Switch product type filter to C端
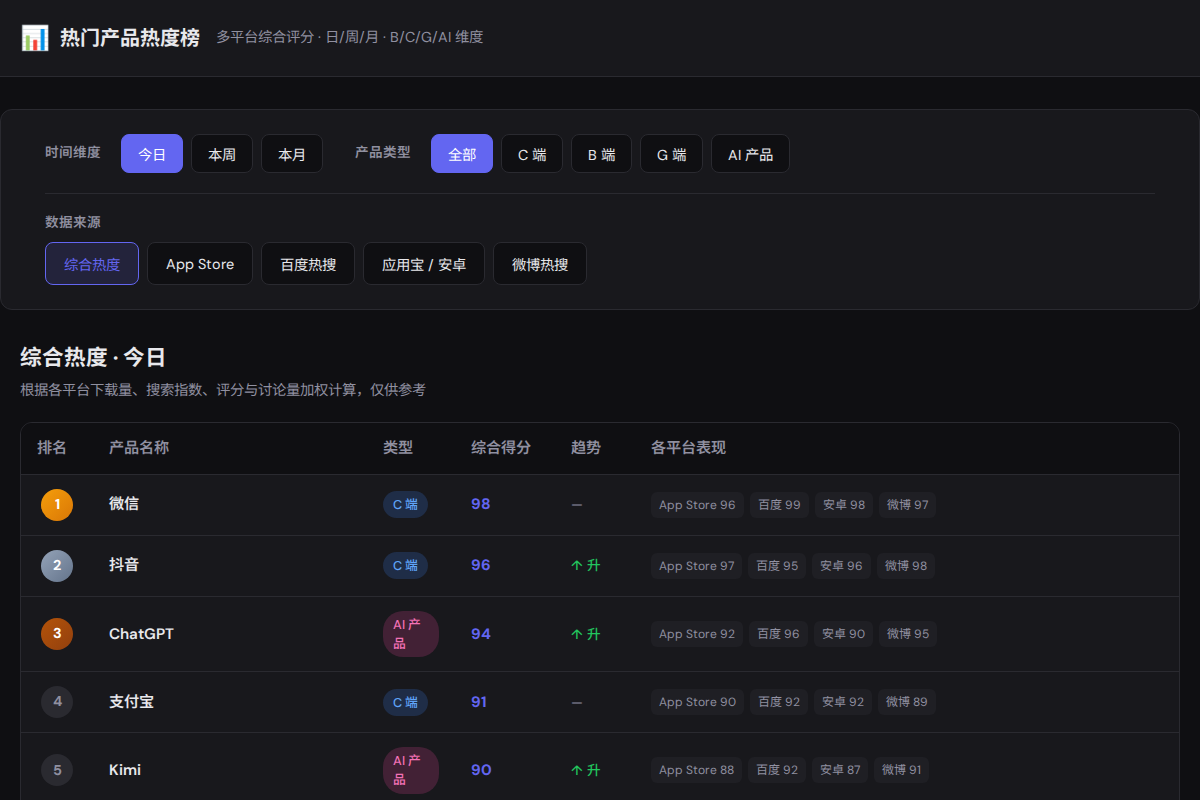 coord(531,153)
